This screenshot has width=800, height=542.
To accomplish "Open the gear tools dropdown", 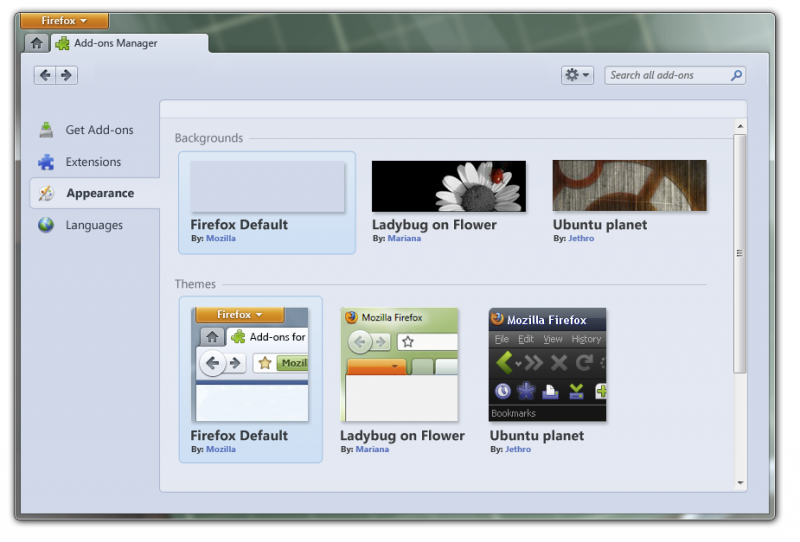I will point(577,76).
